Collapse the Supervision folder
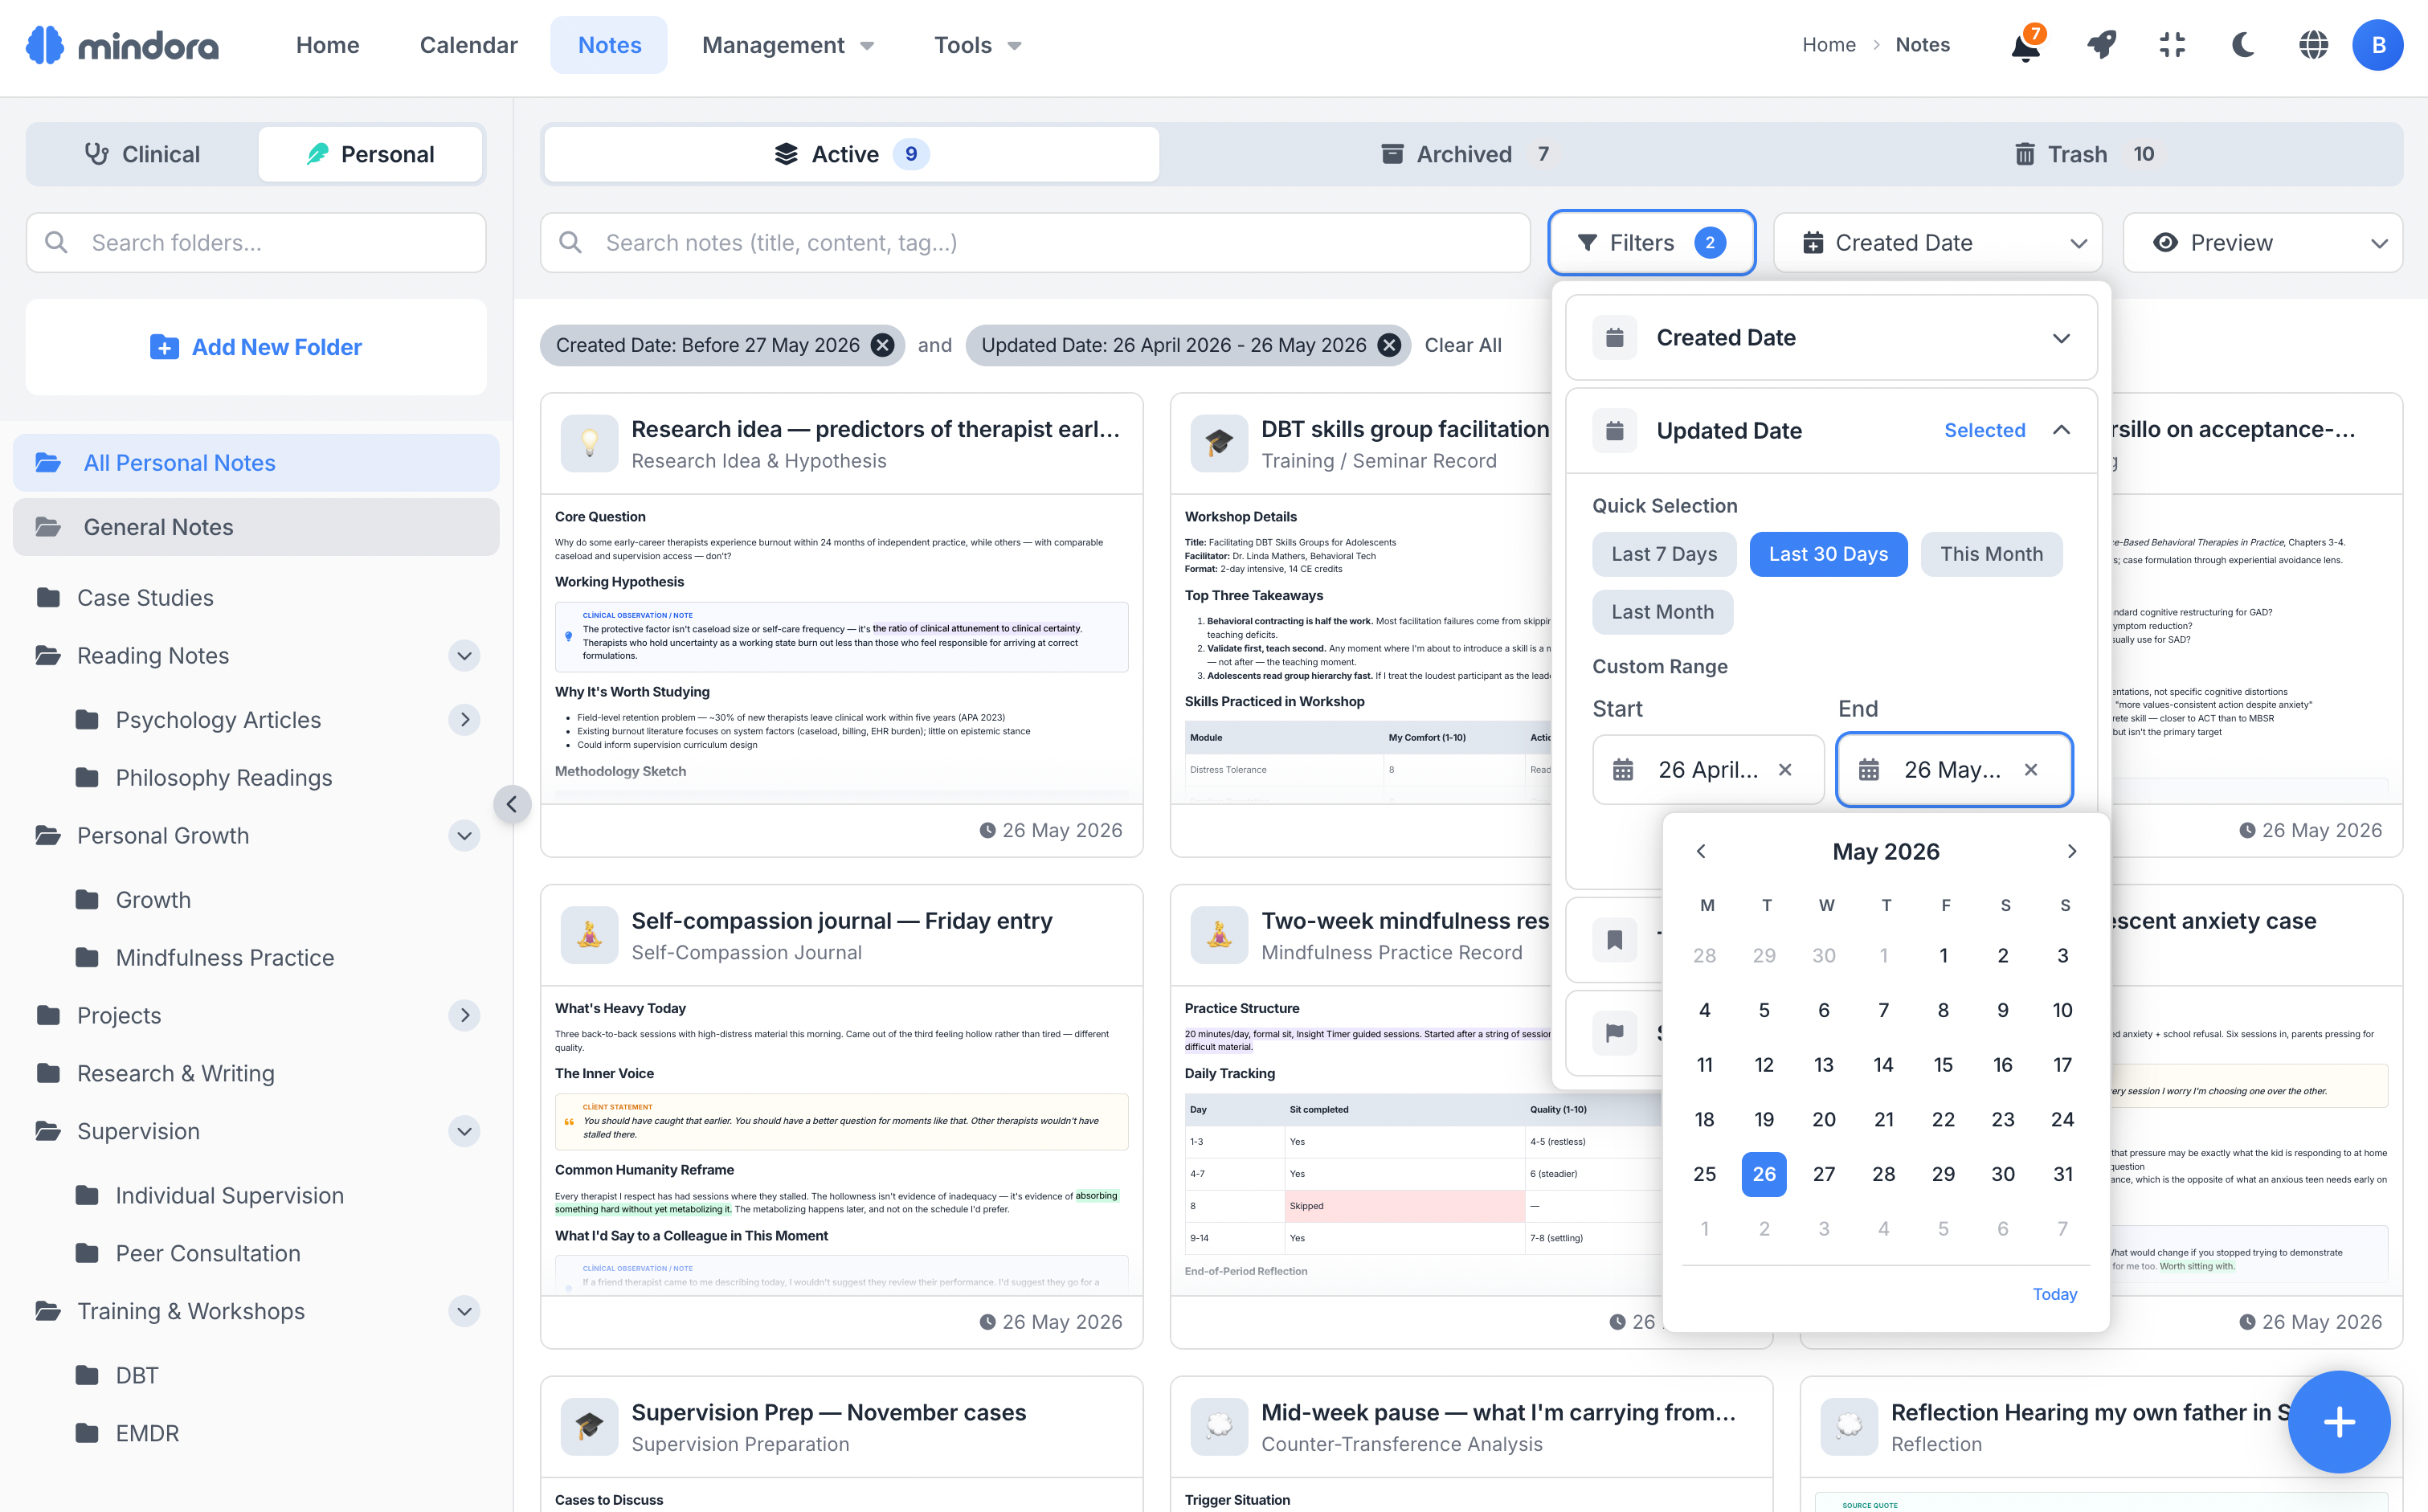Screen dimensions: 2428x1512 coord(464,1131)
